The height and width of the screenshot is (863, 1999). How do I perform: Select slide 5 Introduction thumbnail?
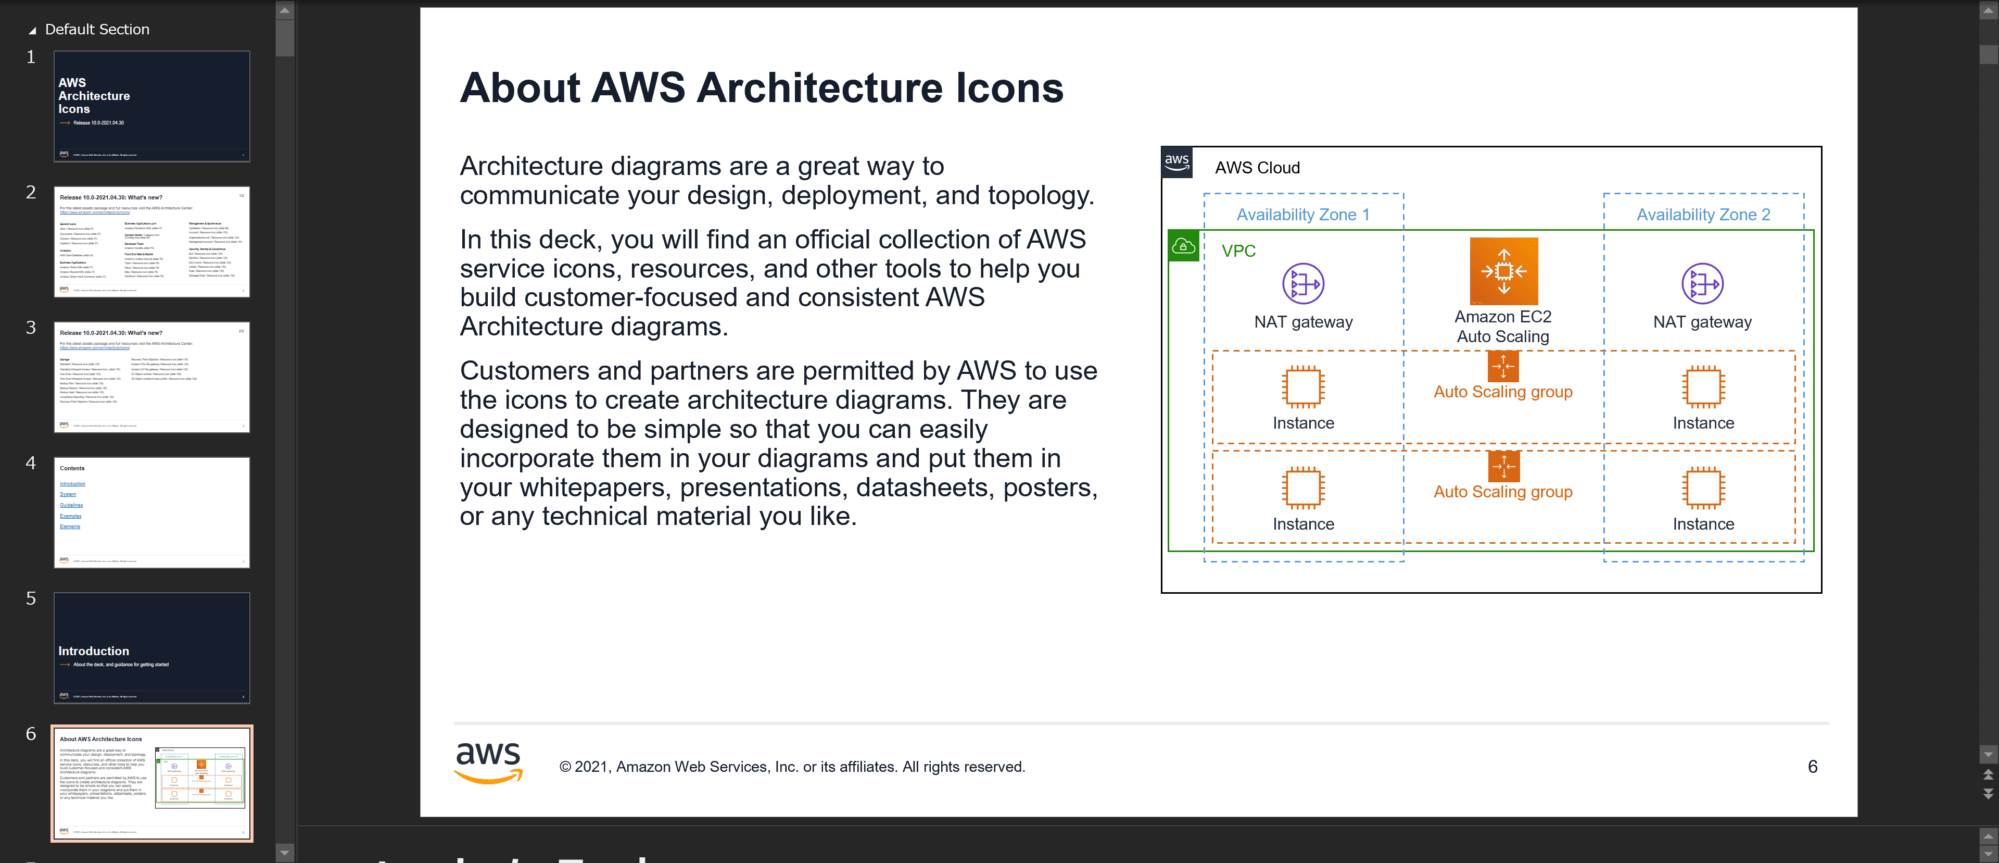tap(152, 648)
